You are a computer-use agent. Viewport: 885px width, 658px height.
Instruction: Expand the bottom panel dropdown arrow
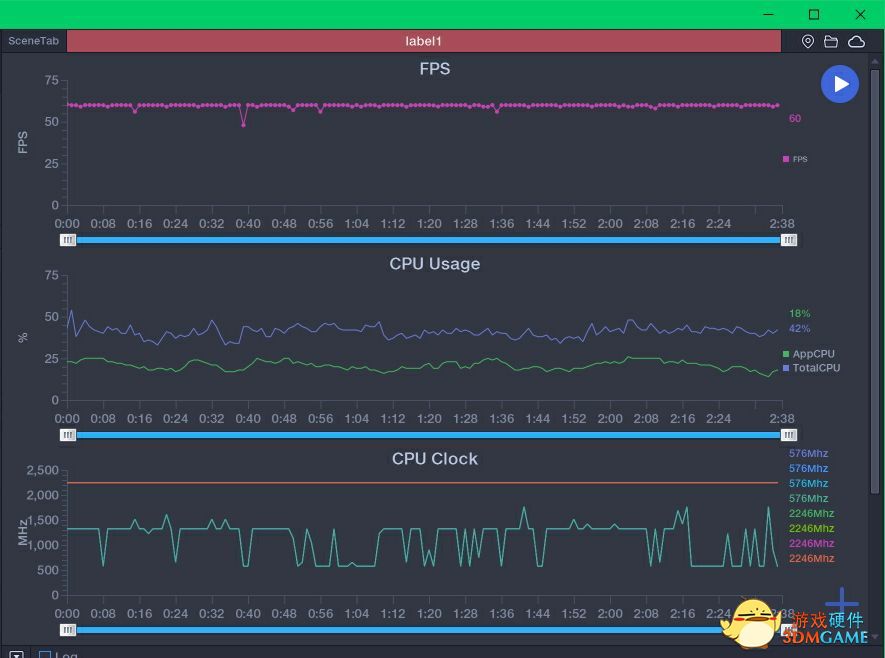pyautogui.click(x=15, y=655)
